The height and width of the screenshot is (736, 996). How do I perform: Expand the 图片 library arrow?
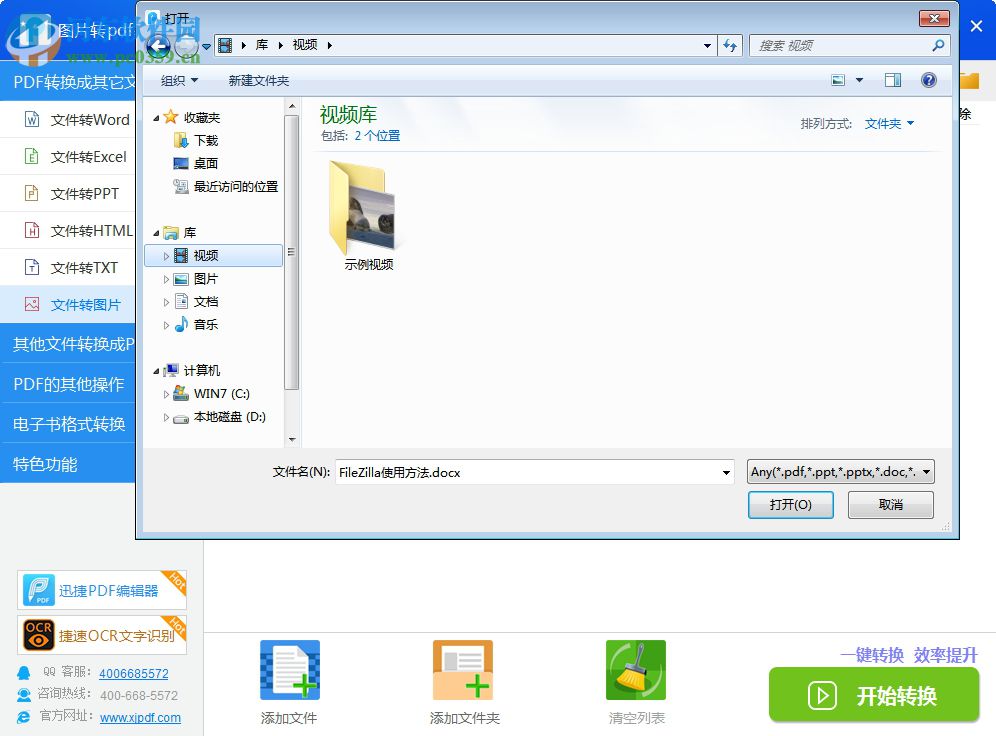click(x=166, y=279)
